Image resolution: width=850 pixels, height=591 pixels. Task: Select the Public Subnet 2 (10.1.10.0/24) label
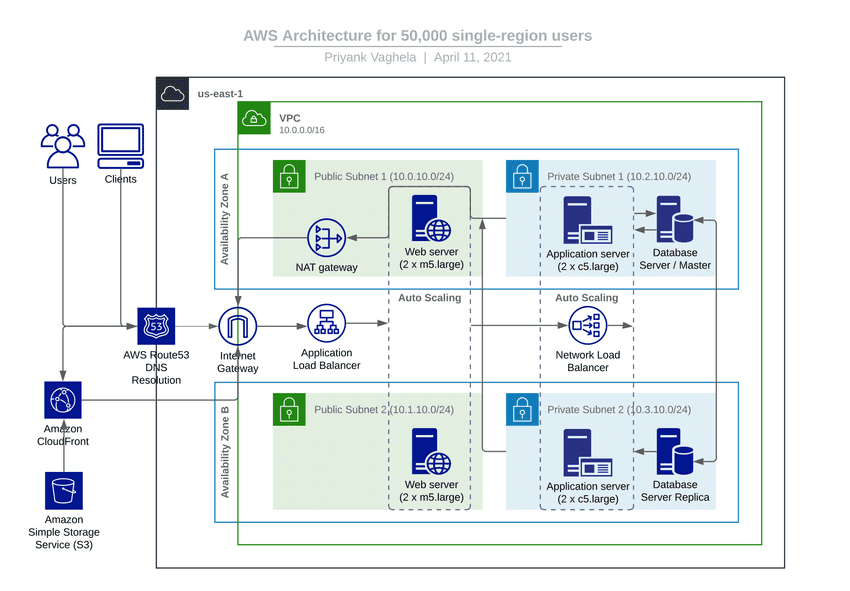(x=384, y=410)
